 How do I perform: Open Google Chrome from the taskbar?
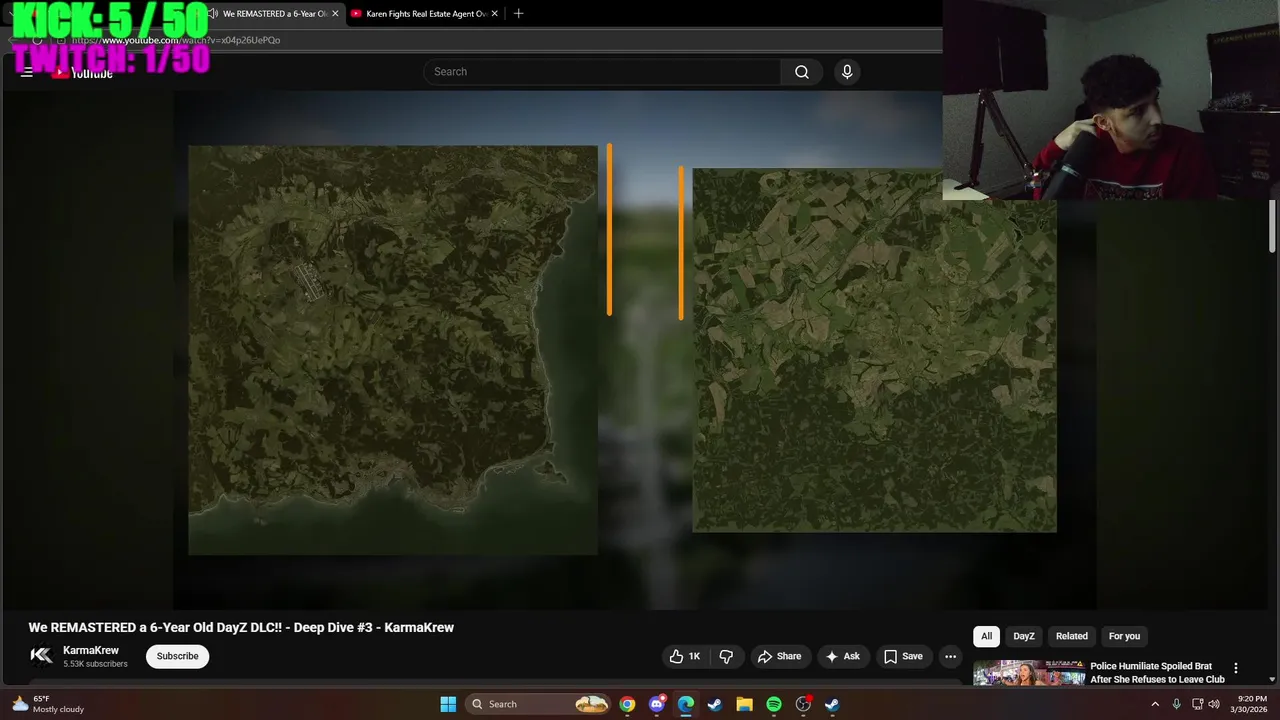tap(627, 704)
